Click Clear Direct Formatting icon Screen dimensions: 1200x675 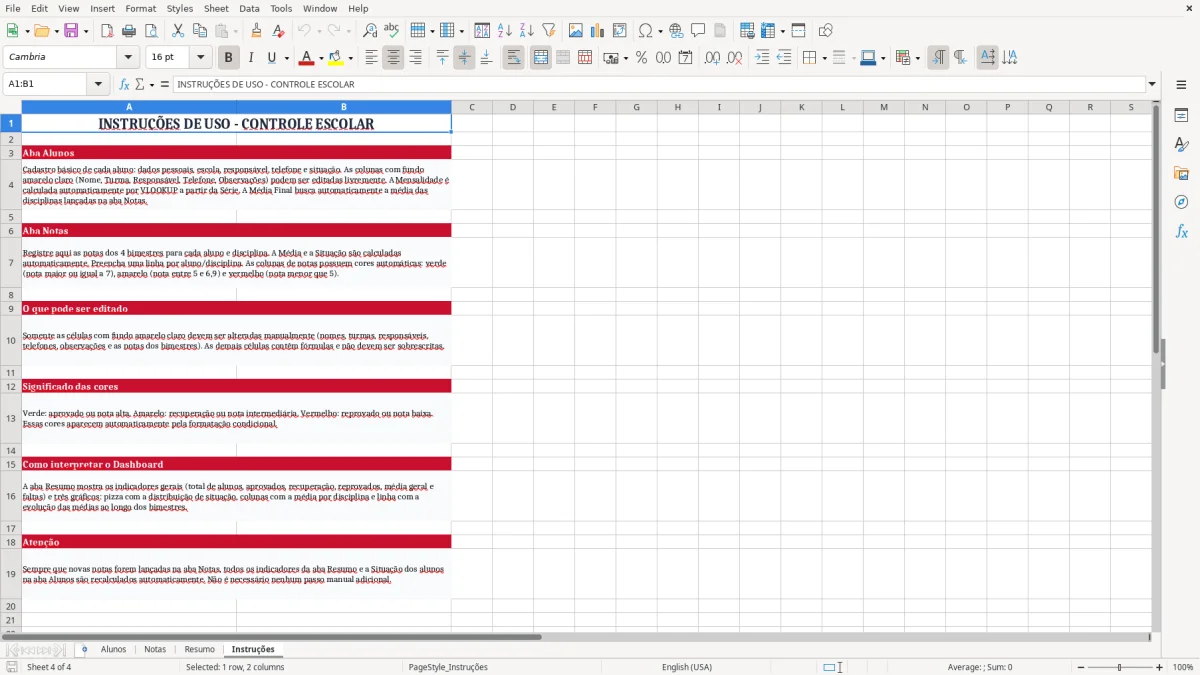279,31
